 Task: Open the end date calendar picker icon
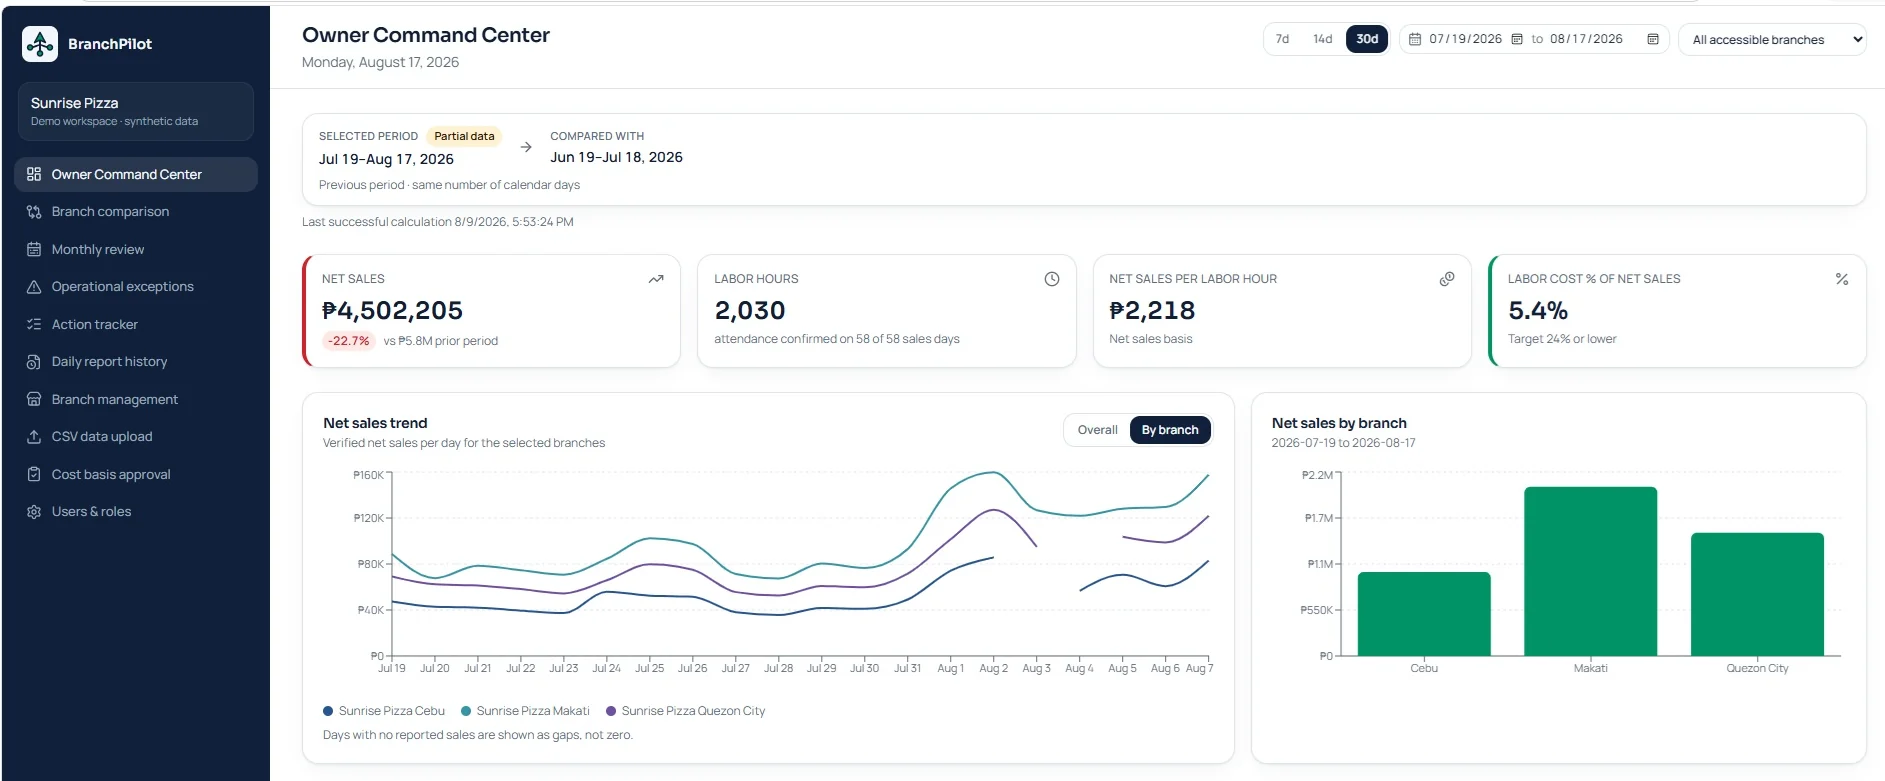point(1653,39)
